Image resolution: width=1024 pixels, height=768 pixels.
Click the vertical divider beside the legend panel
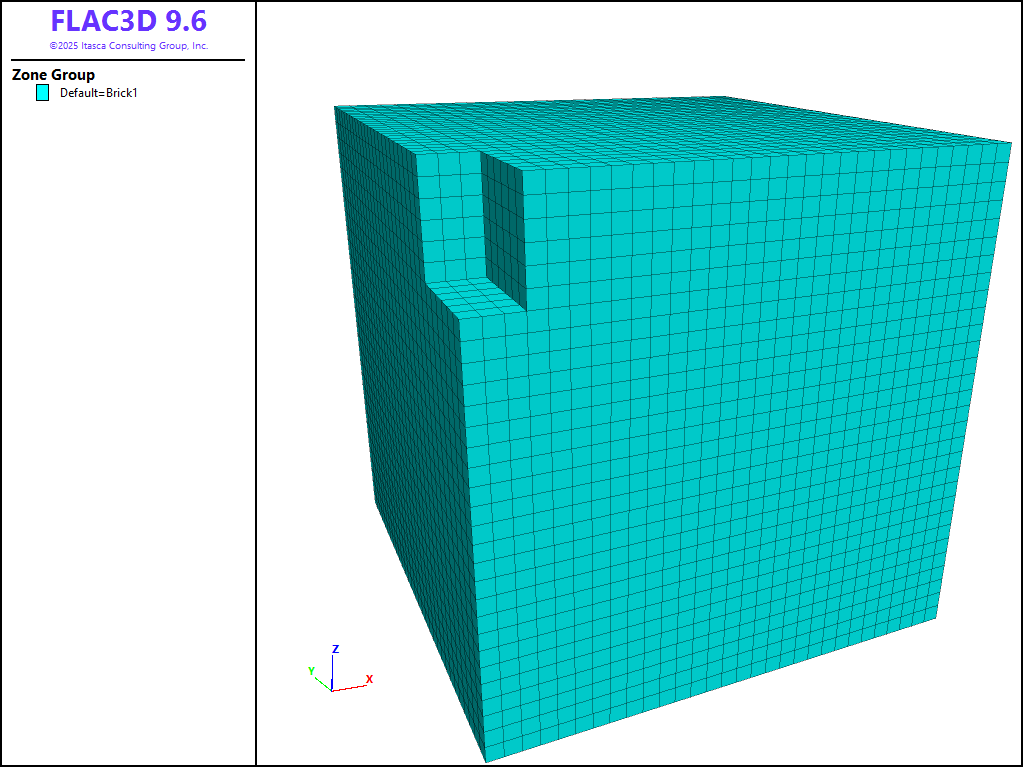point(256,400)
